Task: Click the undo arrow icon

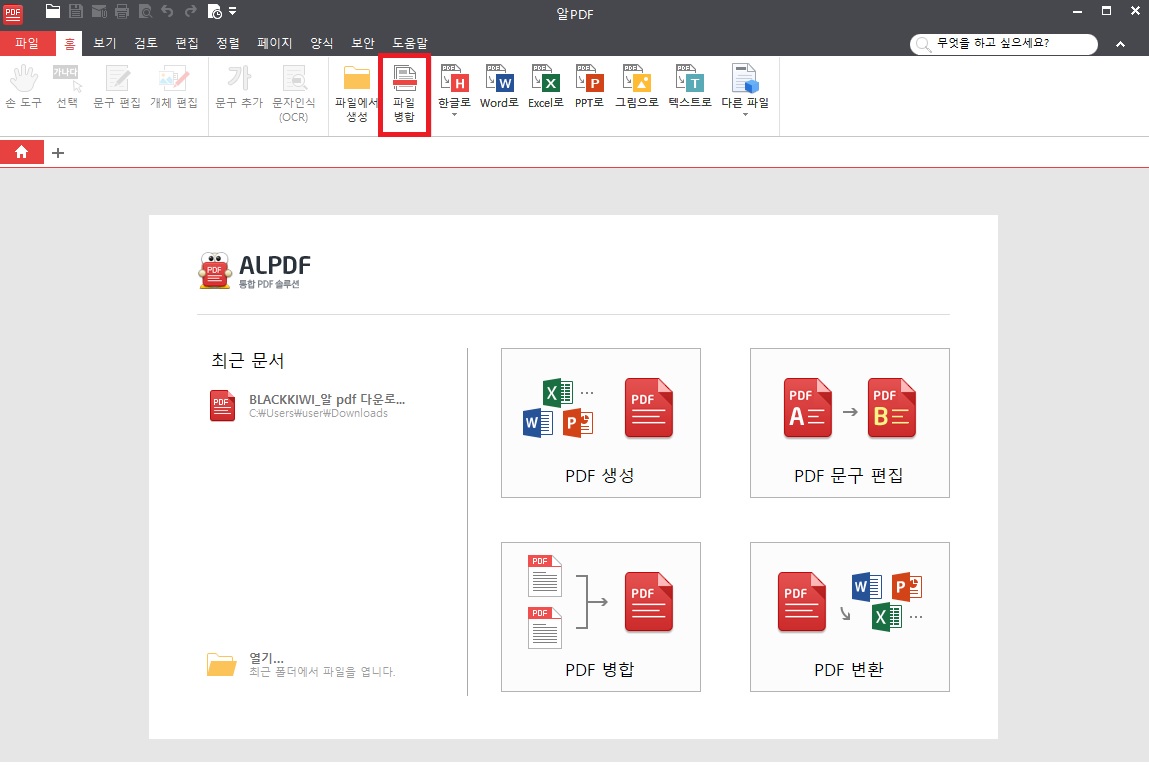Action: (x=168, y=11)
